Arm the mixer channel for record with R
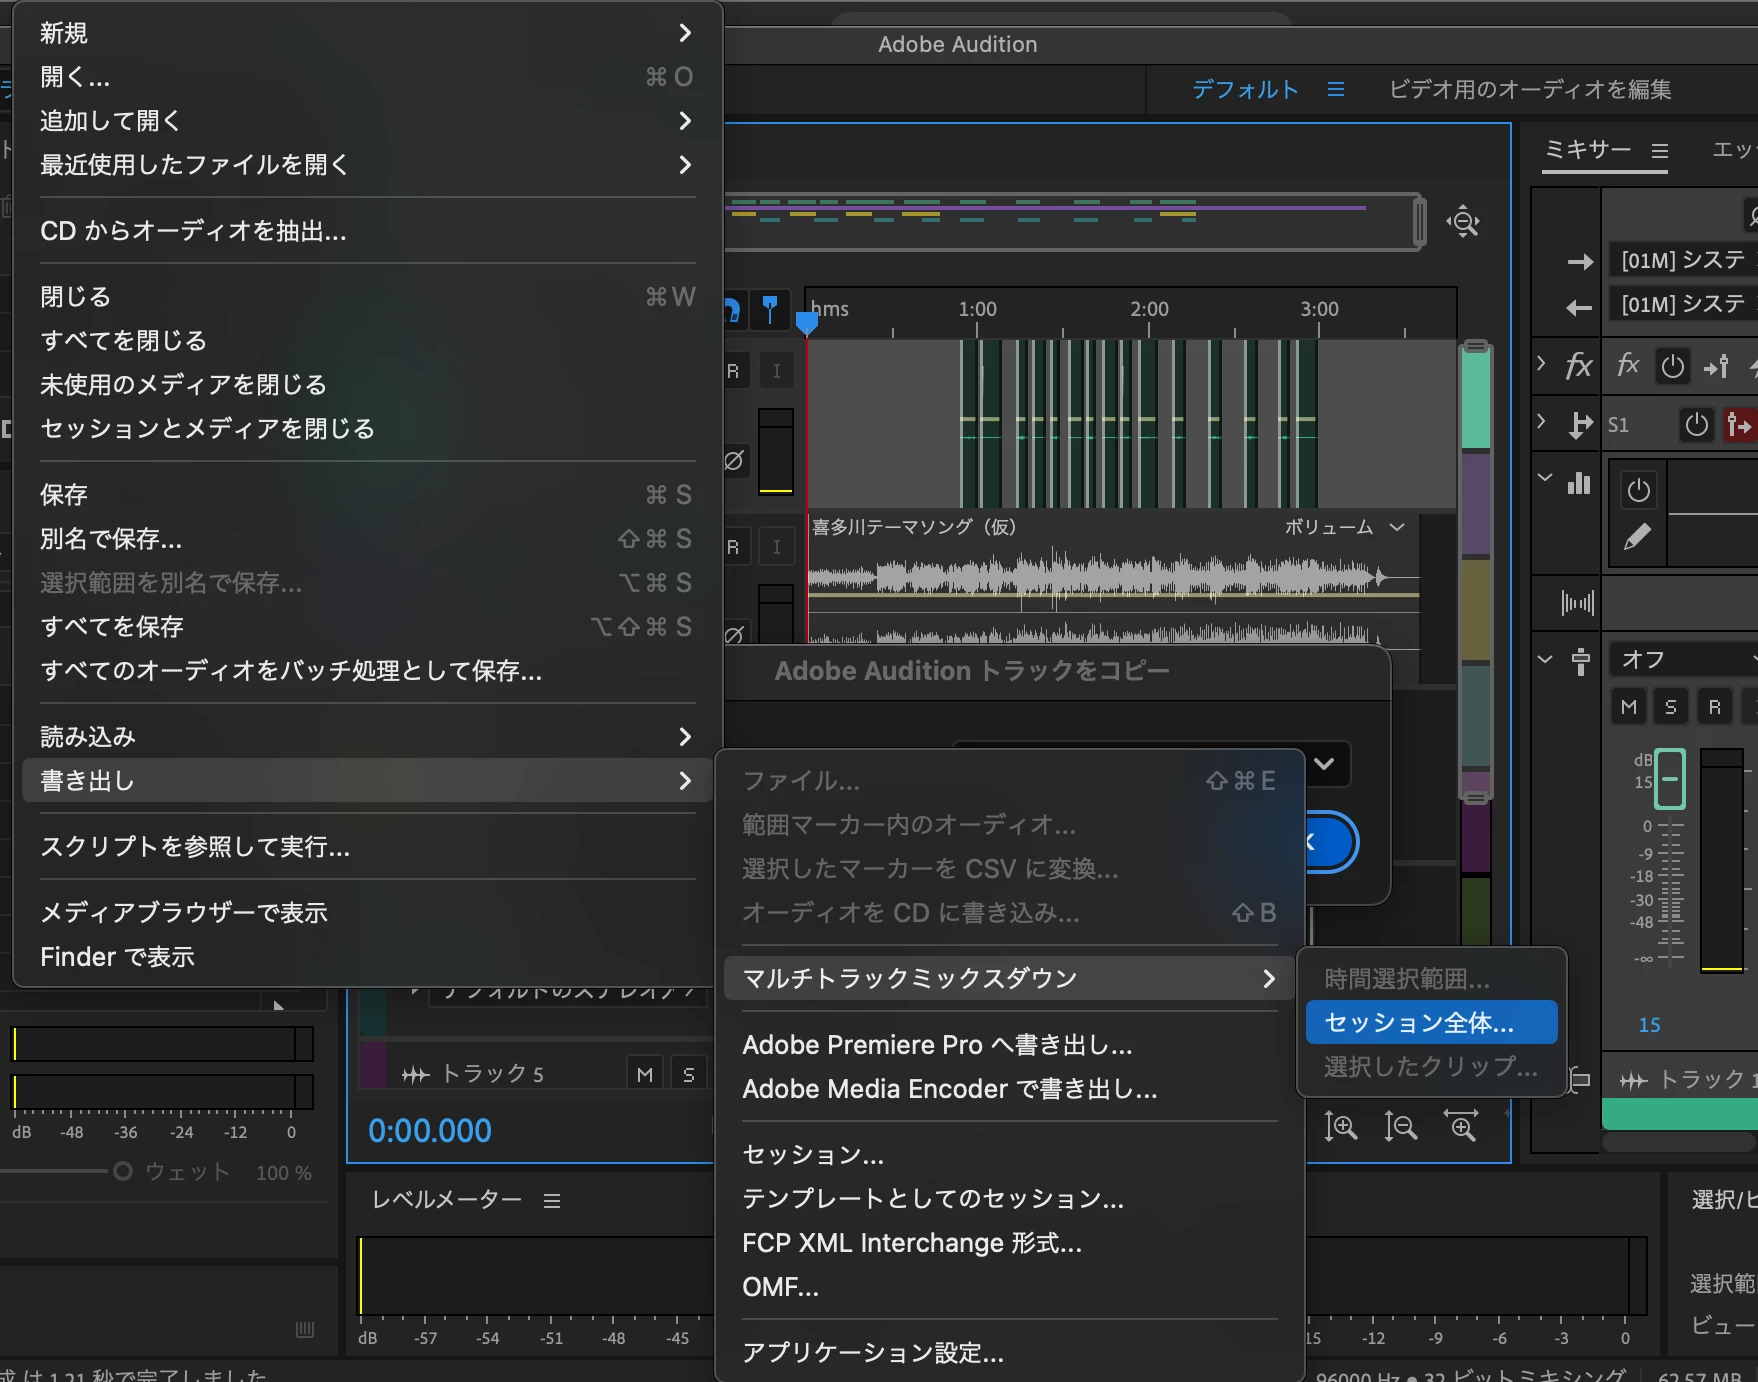 (x=1715, y=707)
